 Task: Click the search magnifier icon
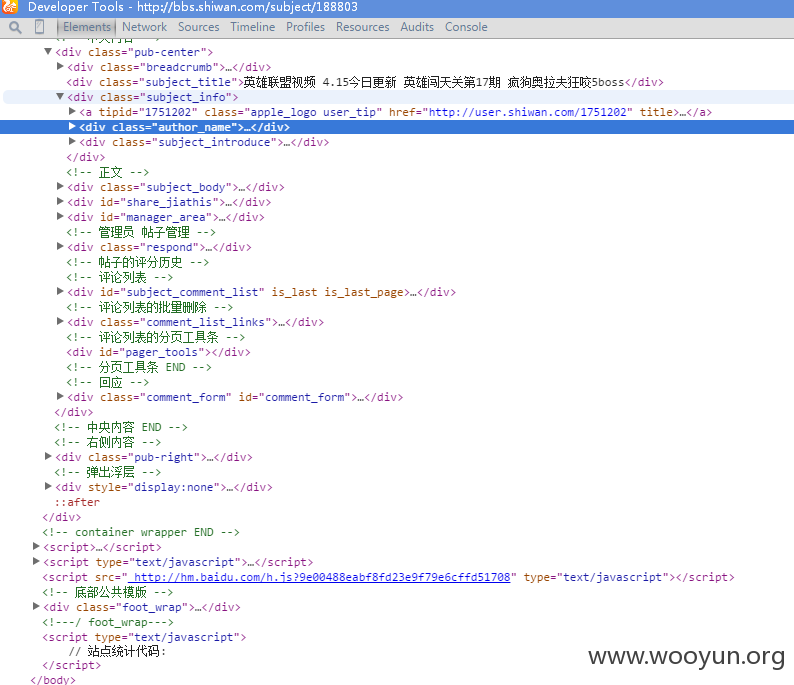[x=15, y=27]
